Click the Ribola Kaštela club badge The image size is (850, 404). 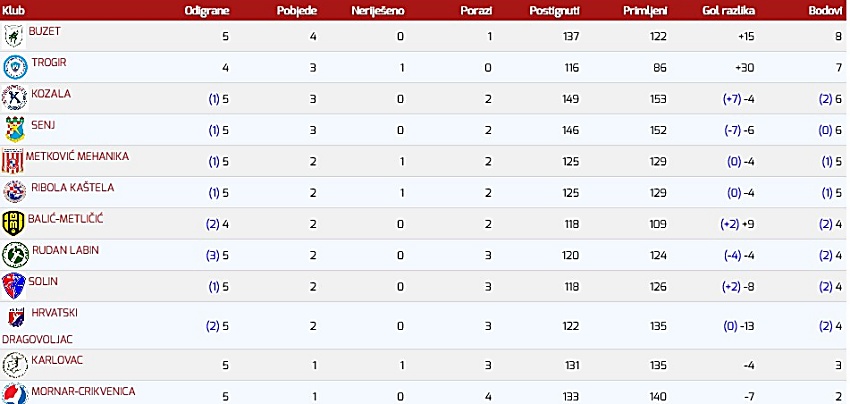15,191
